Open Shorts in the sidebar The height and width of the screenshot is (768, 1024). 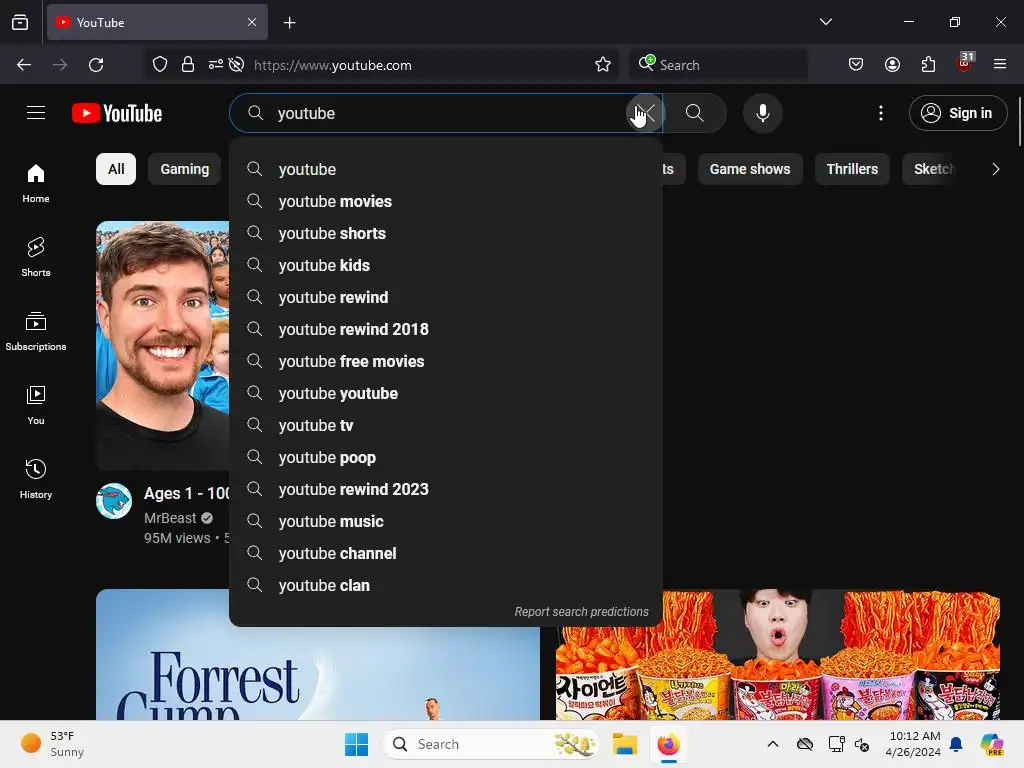36,257
